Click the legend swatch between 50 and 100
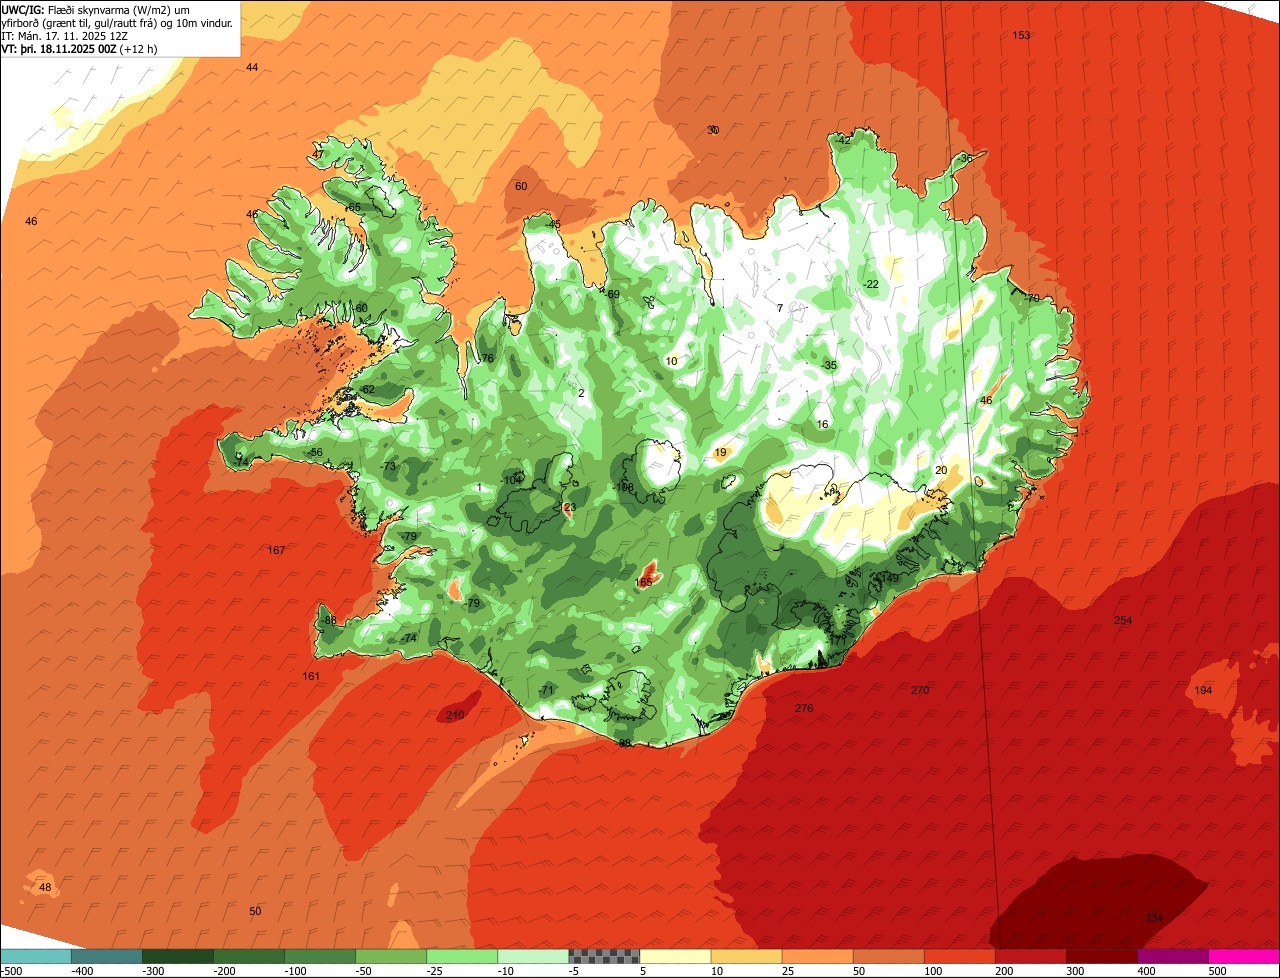1280x978 pixels. (x=888, y=956)
